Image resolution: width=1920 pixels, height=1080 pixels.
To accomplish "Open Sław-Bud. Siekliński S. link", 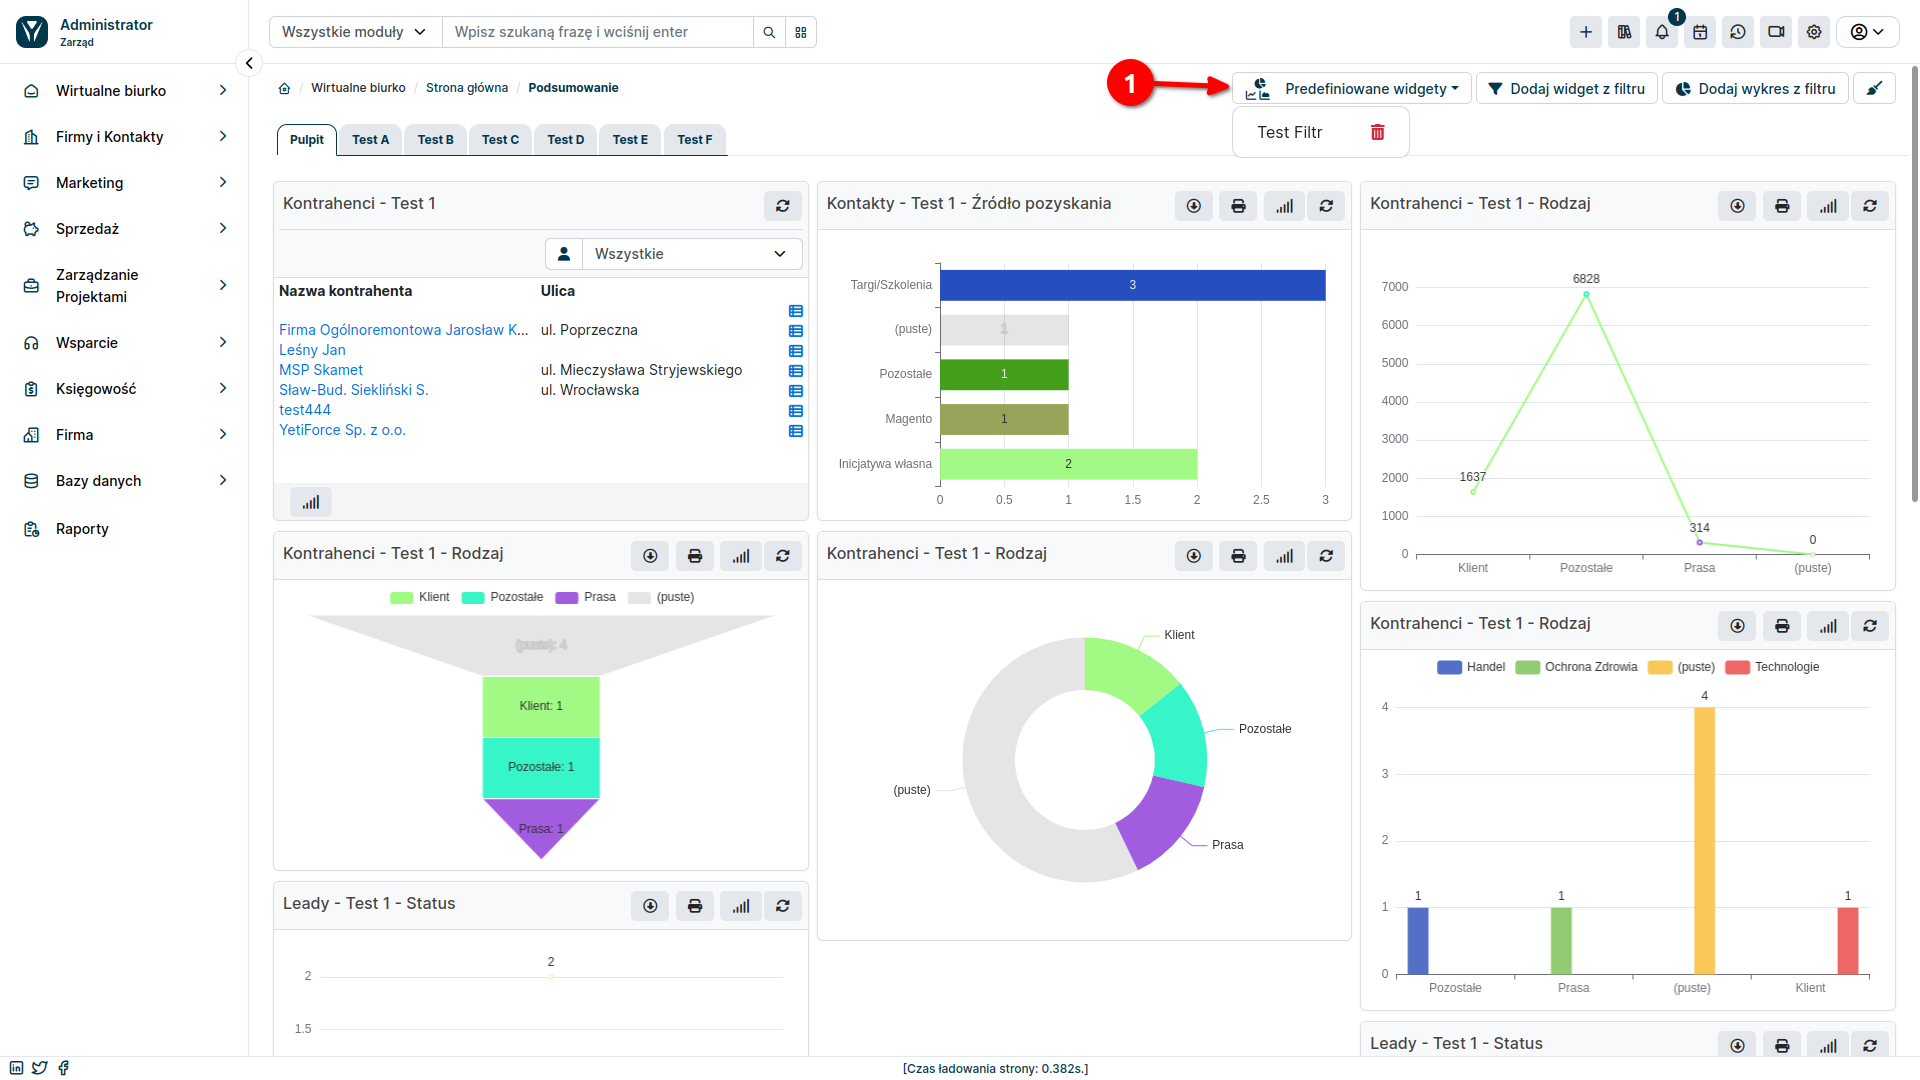I will tap(354, 390).
